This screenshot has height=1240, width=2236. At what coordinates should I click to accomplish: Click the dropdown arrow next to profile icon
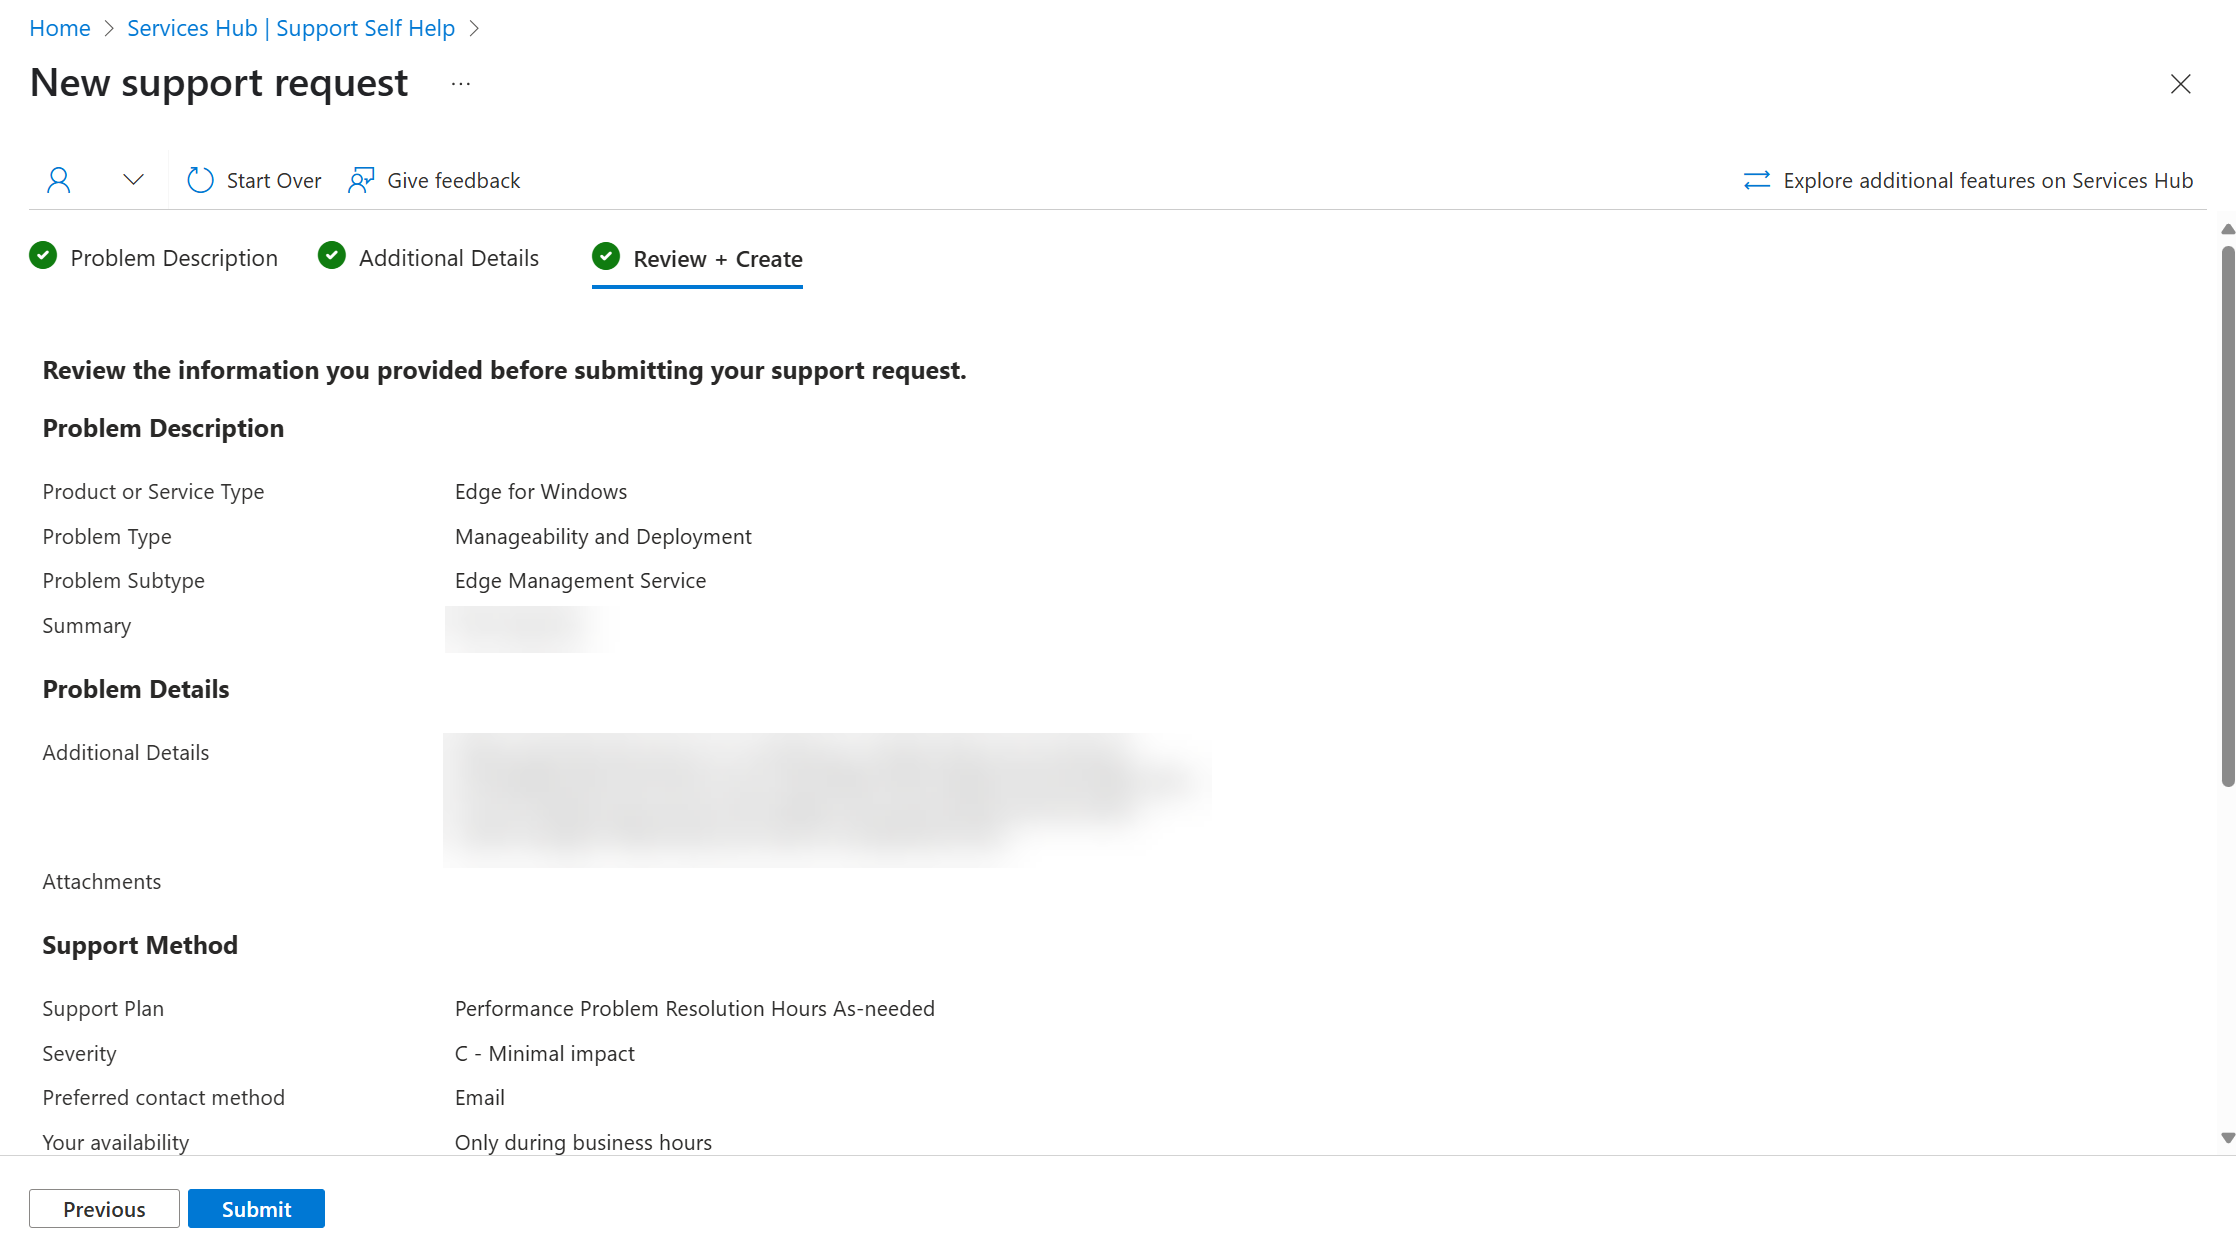pos(134,180)
